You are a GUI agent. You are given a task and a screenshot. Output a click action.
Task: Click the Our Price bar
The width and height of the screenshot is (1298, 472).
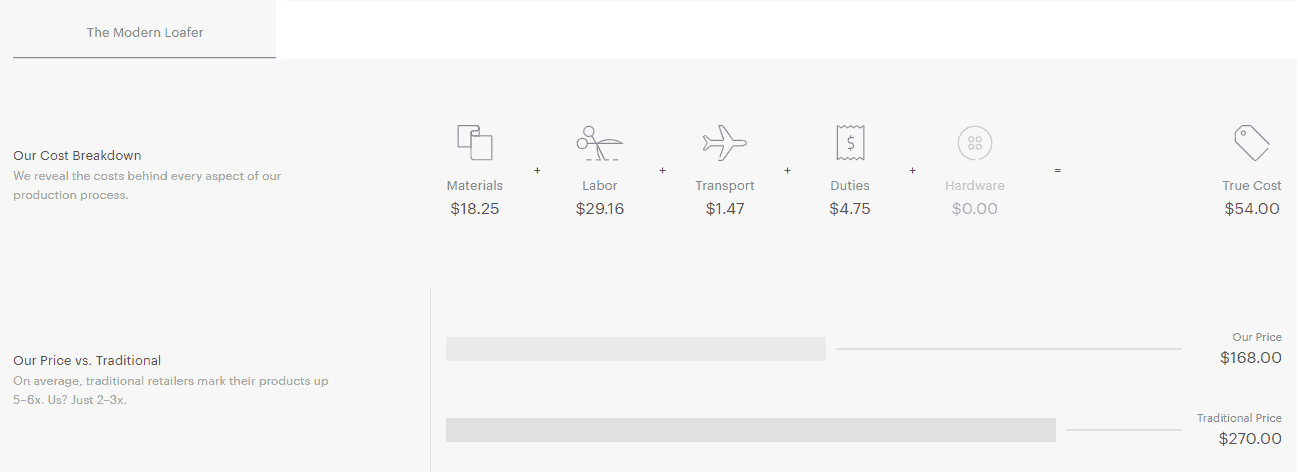(635, 349)
